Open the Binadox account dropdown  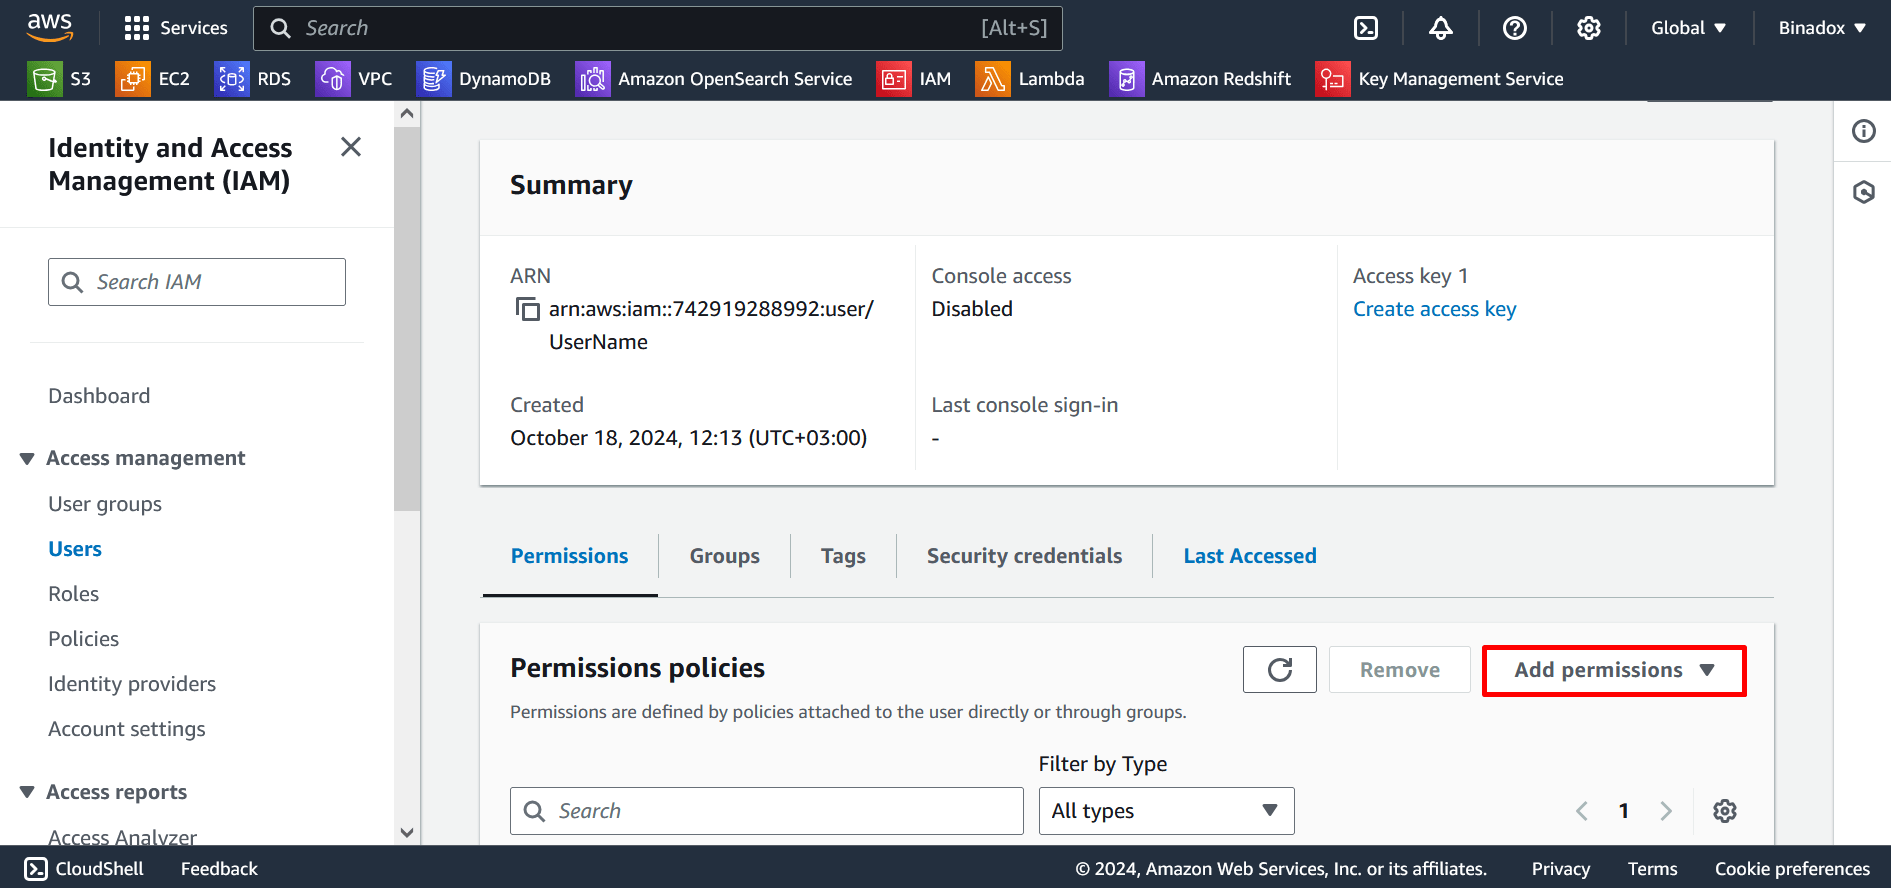(x=1822, y=28)
